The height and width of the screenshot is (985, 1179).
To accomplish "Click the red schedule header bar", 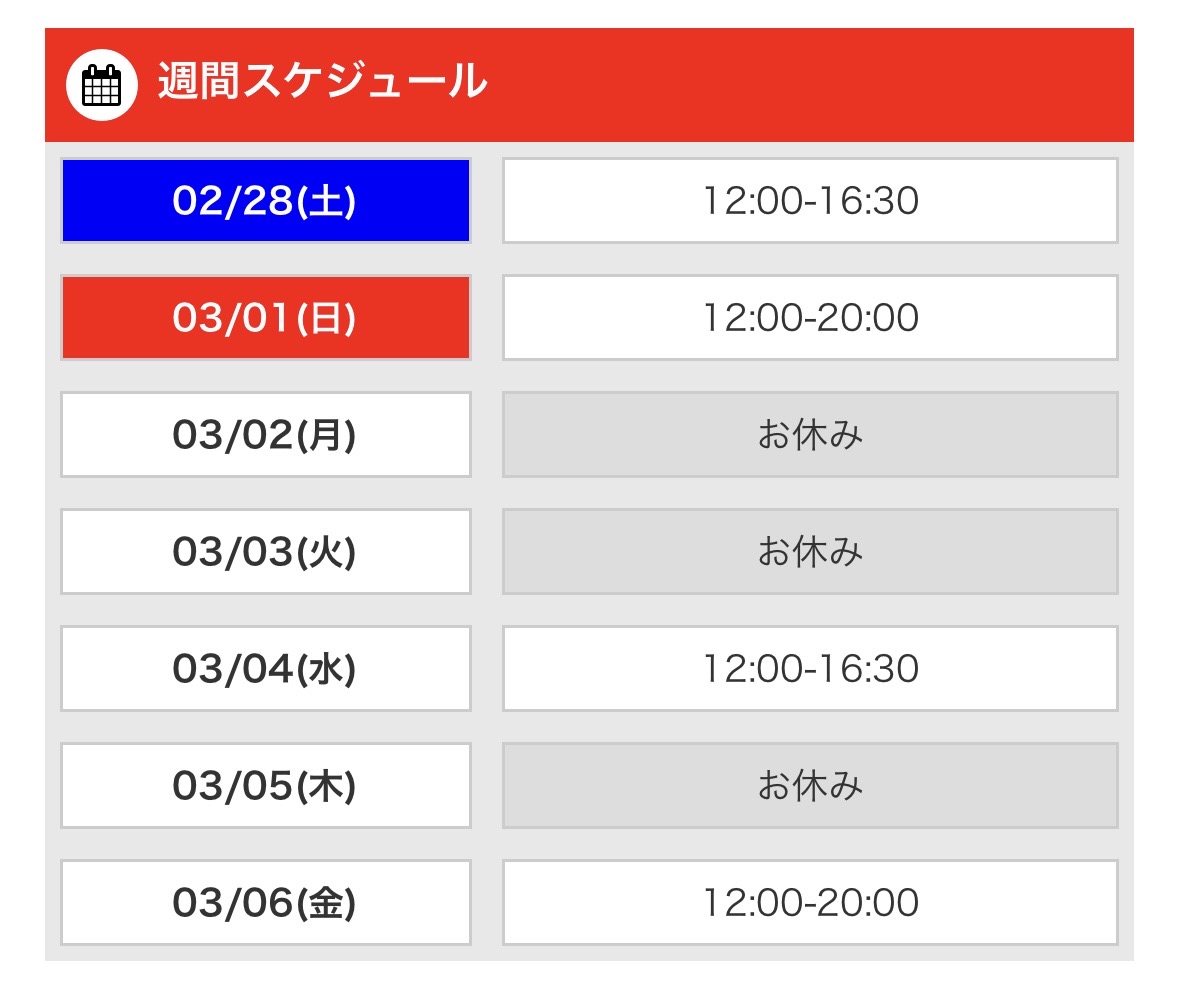I will (x=800, y=85).
